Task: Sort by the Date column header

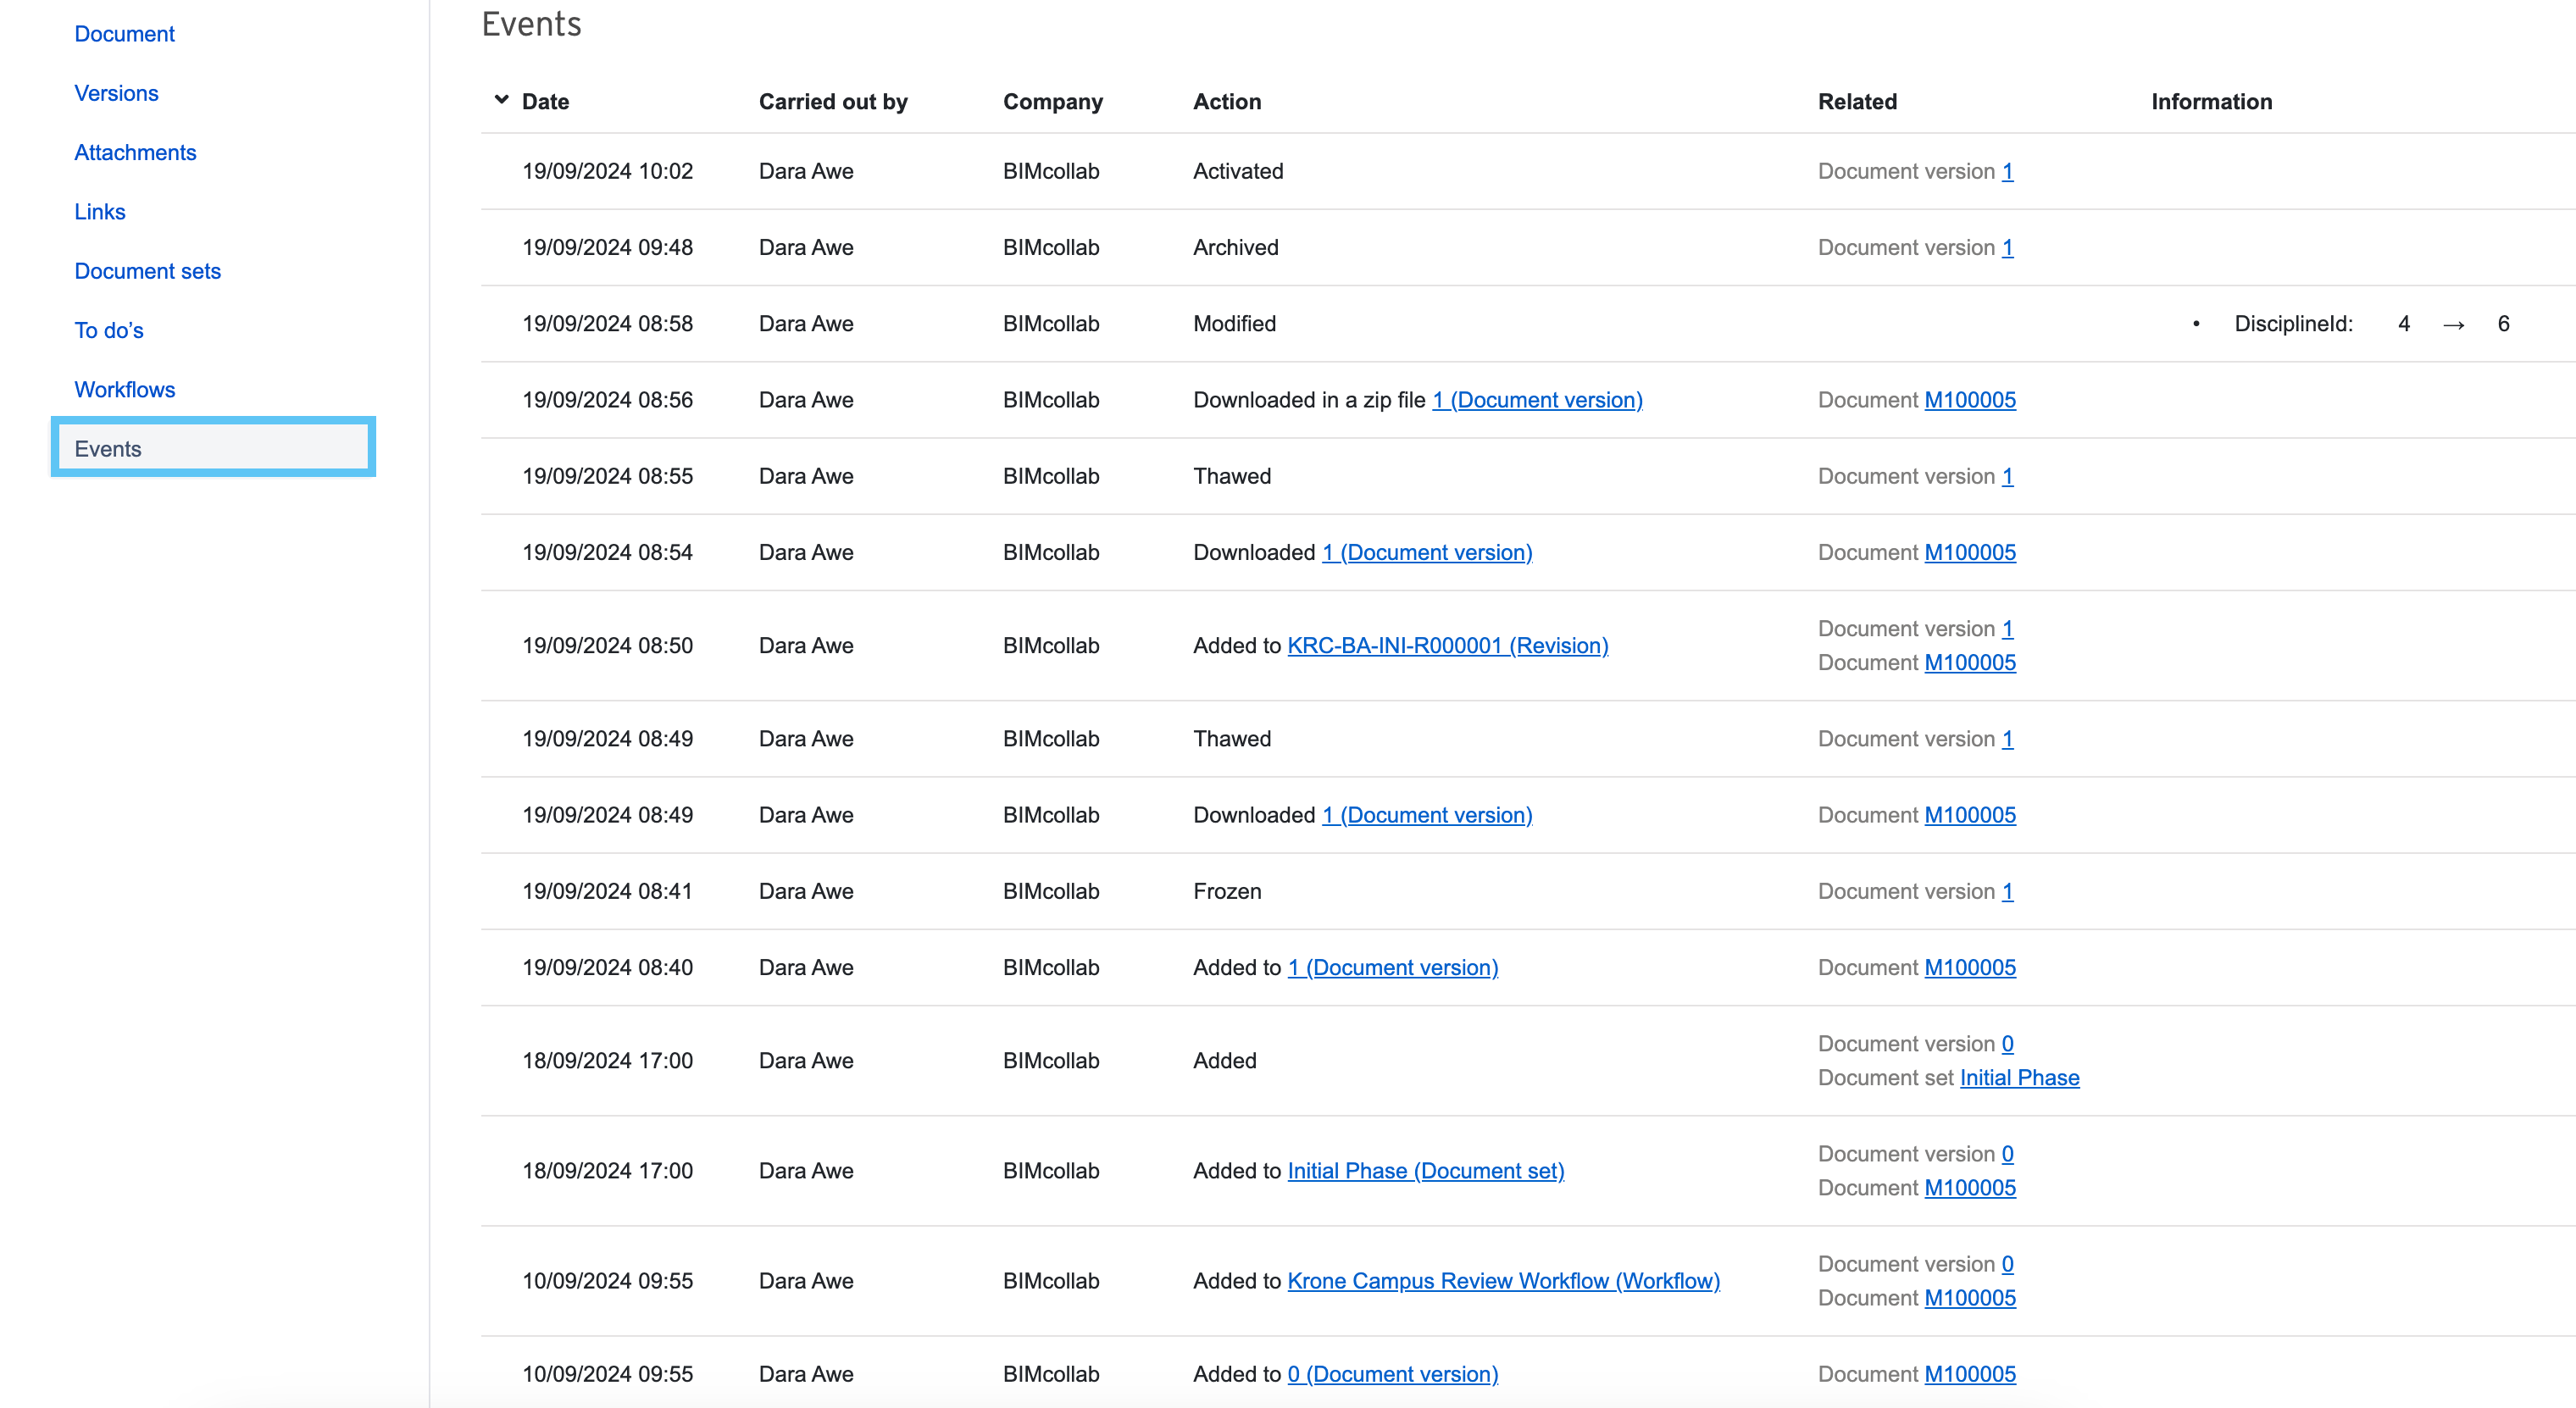Action: [x=545, y=101]
